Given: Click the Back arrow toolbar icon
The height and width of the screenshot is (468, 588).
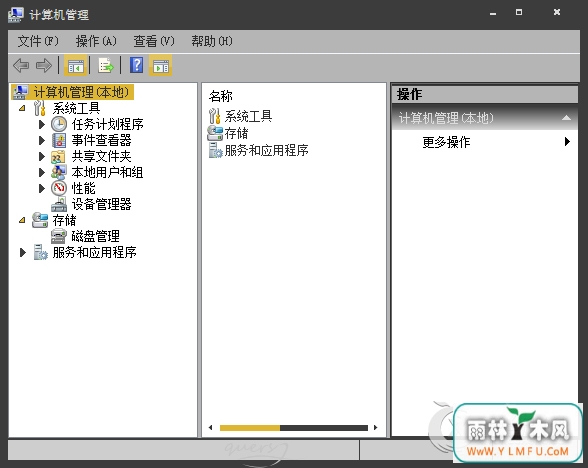Looking at the screenshot, I should click(x=21, y=66).
